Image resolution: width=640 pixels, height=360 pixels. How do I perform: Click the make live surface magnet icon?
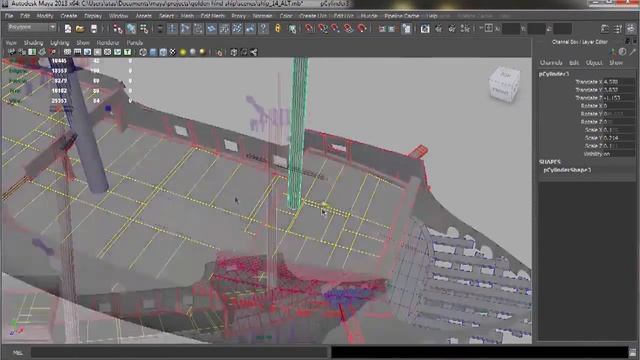[362, 29]
